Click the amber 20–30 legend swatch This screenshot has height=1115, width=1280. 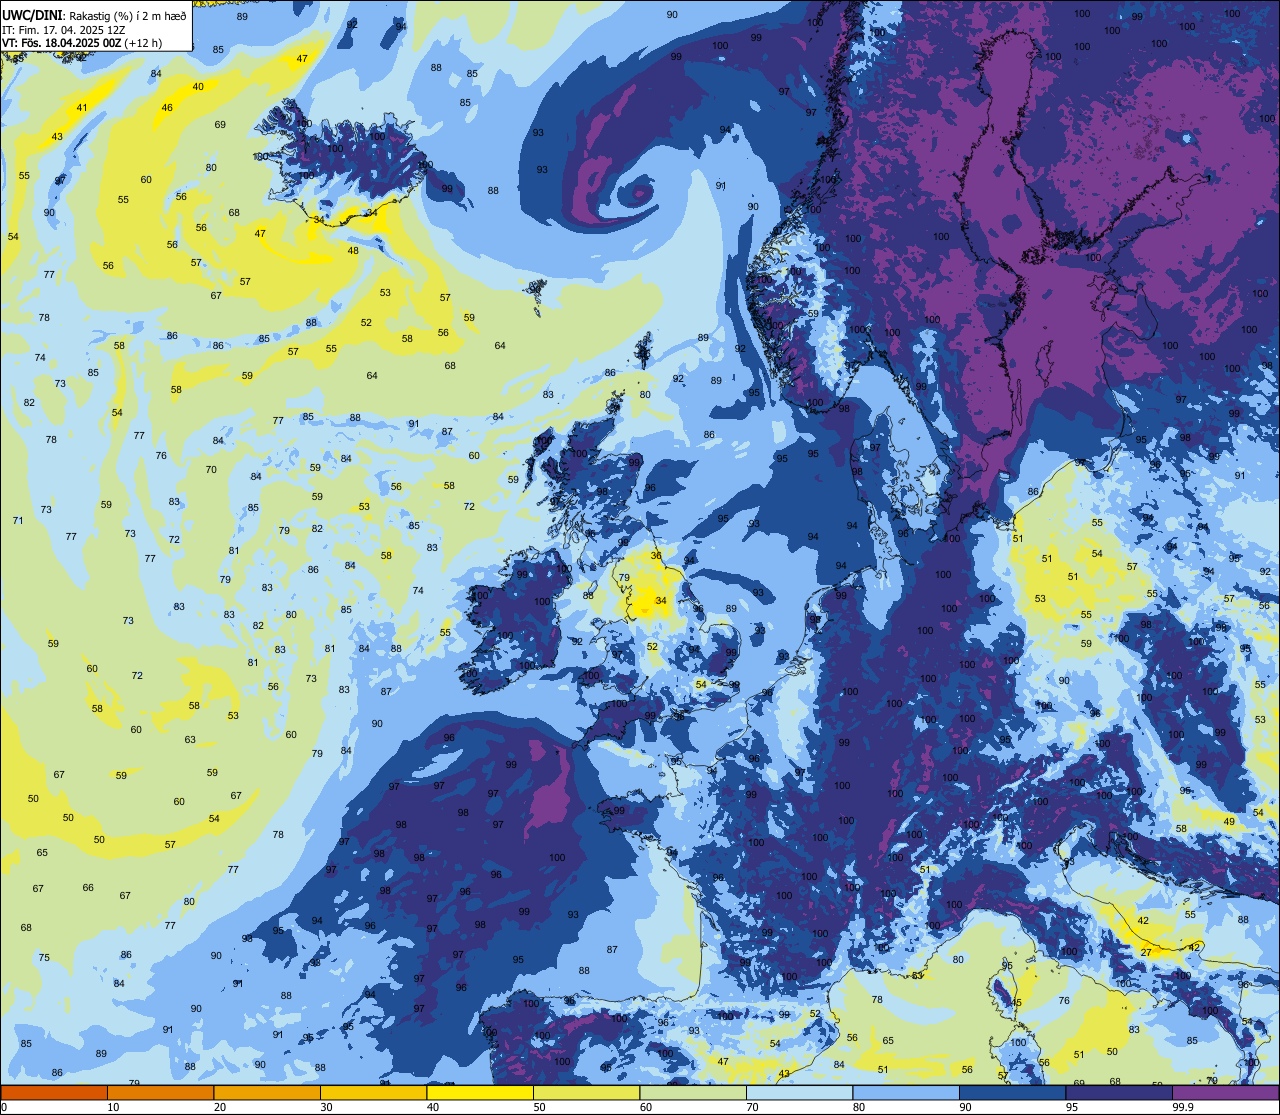click(267, 1092)
